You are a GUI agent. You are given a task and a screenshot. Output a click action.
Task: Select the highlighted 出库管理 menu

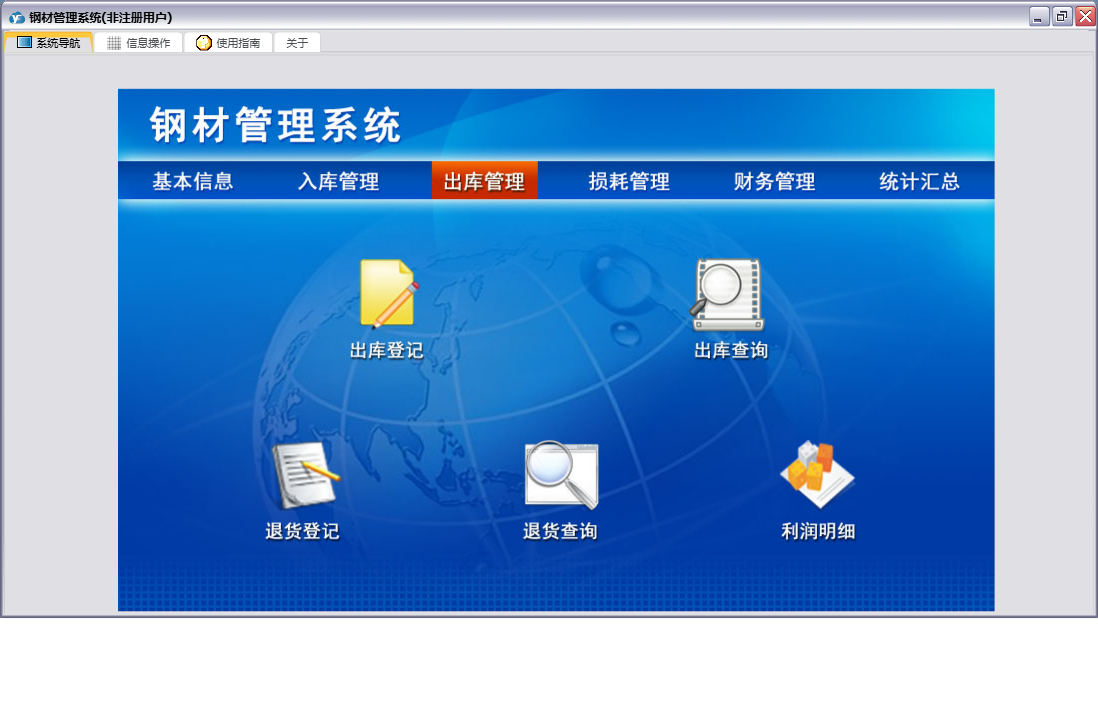point(485,181)
